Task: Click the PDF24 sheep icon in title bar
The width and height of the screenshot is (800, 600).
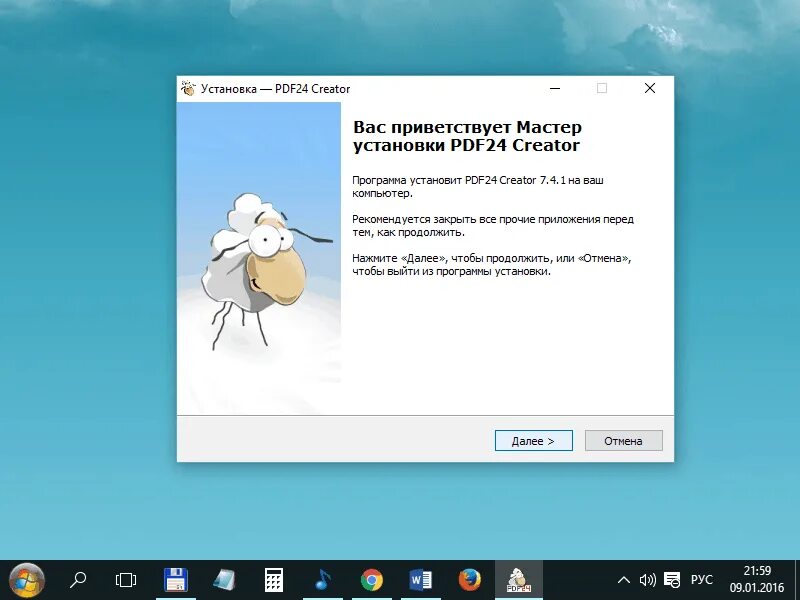Action: 188,89
